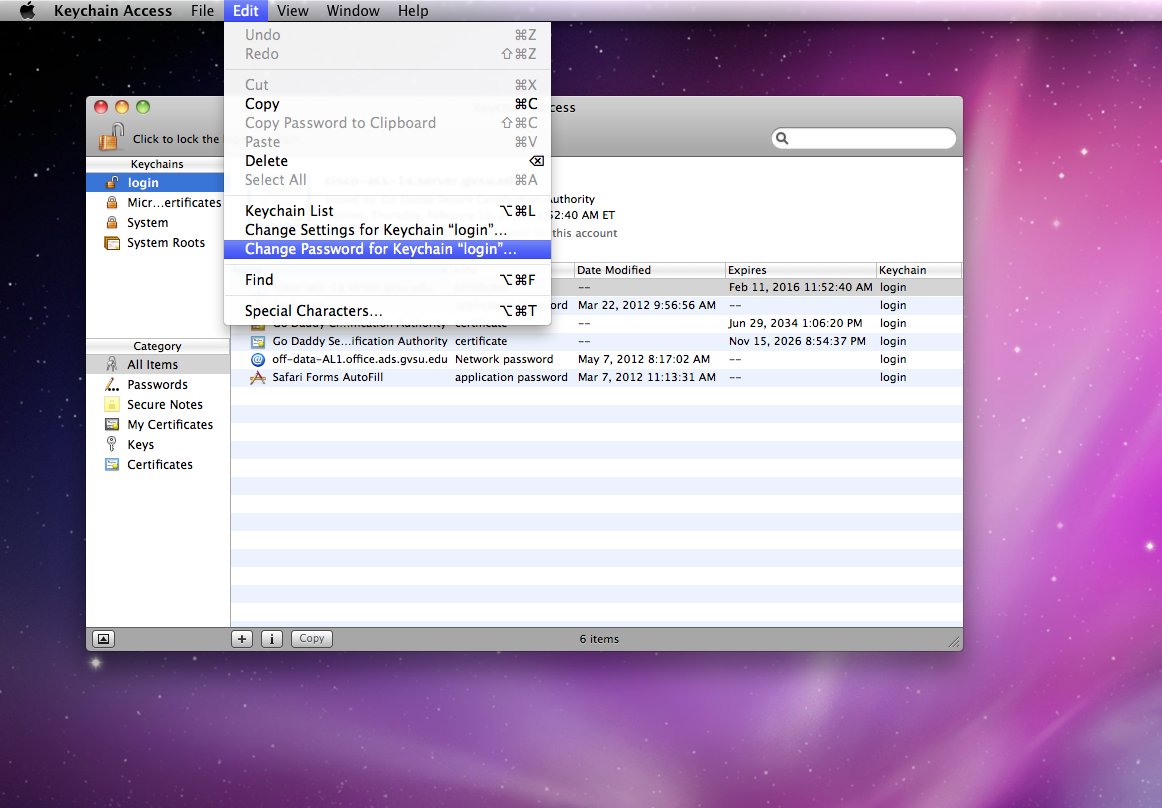
Task: Open the Window menu
Action: [x=353, y=11]
